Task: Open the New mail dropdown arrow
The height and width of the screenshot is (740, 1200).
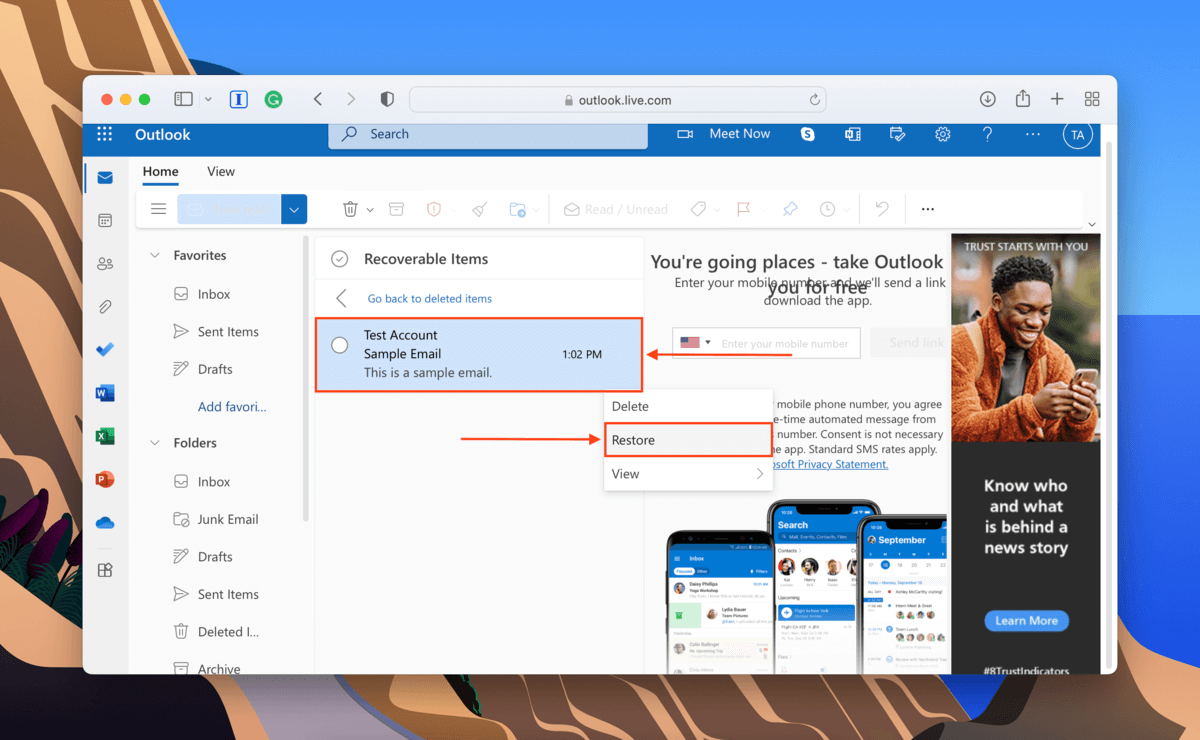Action: coord(294,209)
